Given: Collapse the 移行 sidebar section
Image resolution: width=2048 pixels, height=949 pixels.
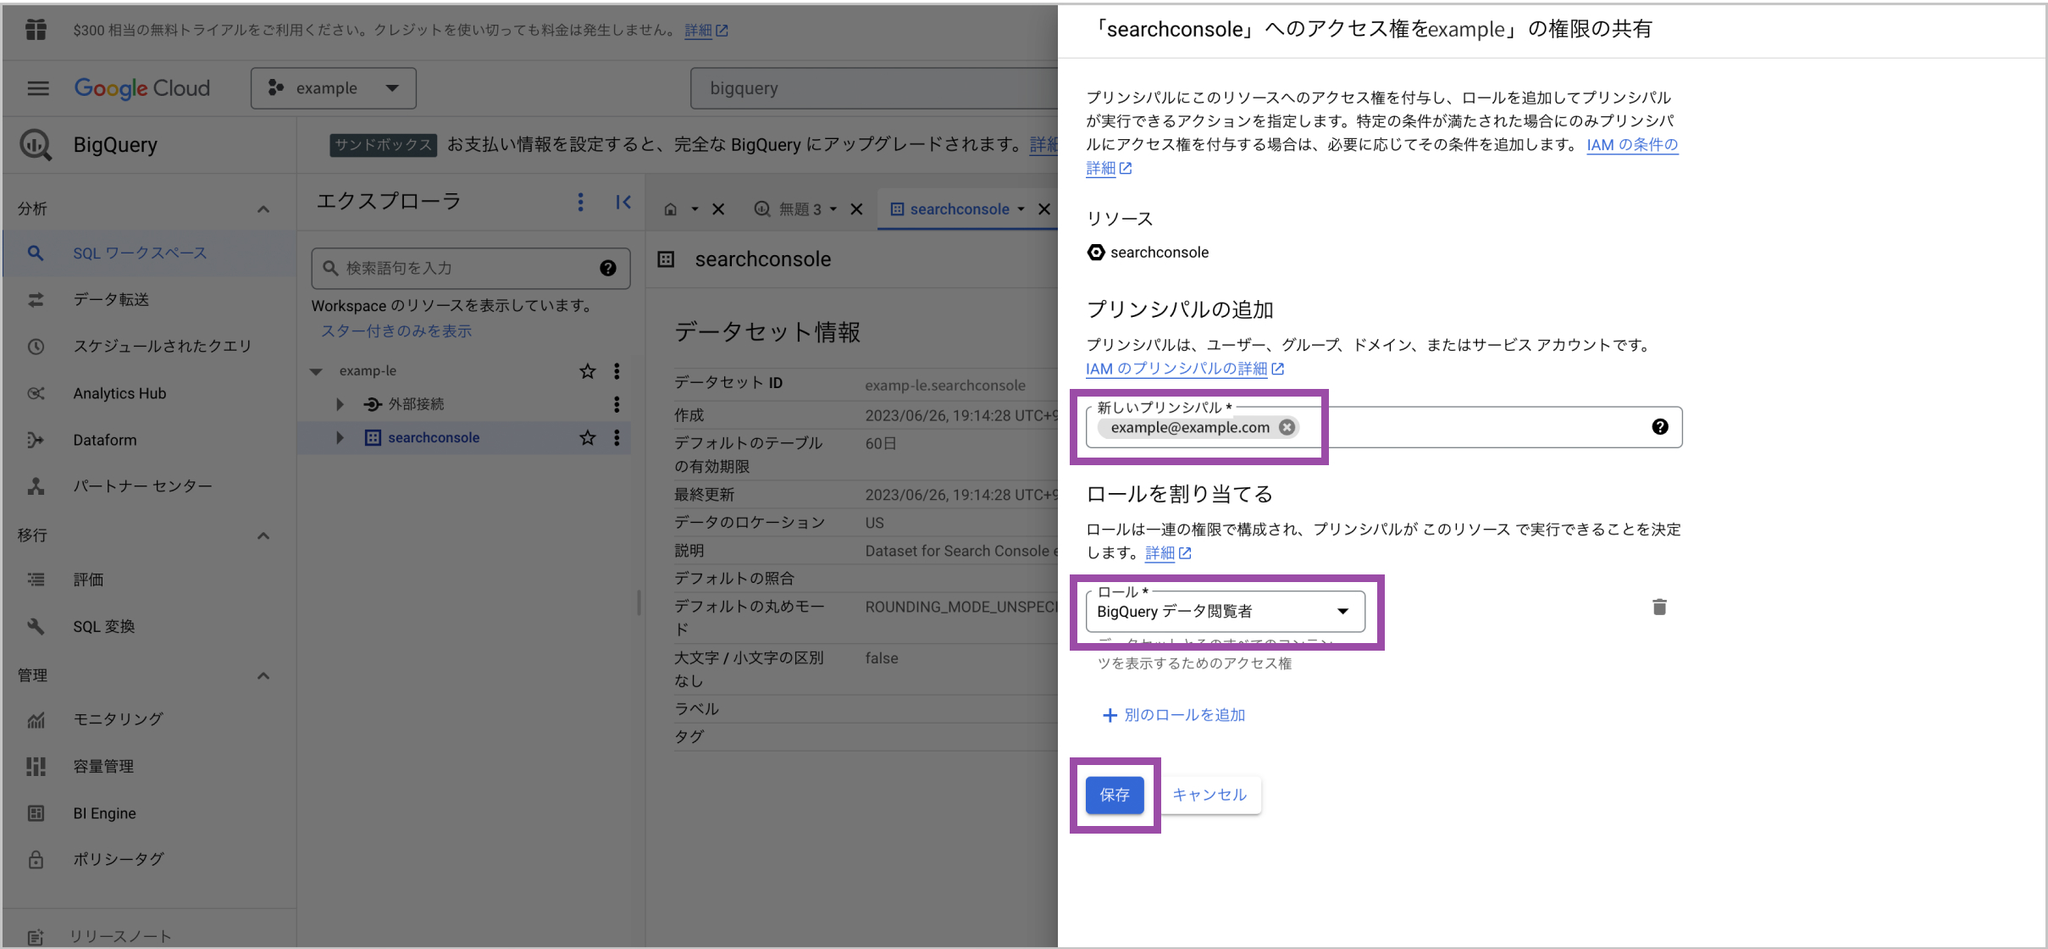Looking at the screenshot, I should pyautogui.click(x=263, y=535).
